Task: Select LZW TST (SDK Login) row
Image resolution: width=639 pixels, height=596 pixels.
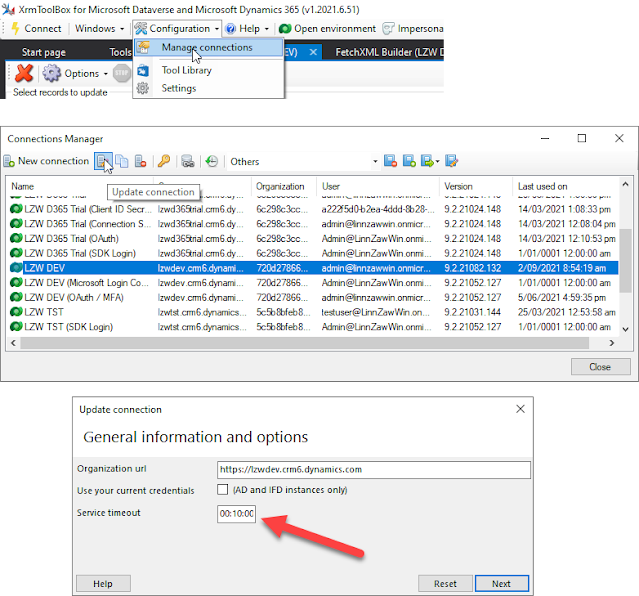Action: (x=313, y=327)
